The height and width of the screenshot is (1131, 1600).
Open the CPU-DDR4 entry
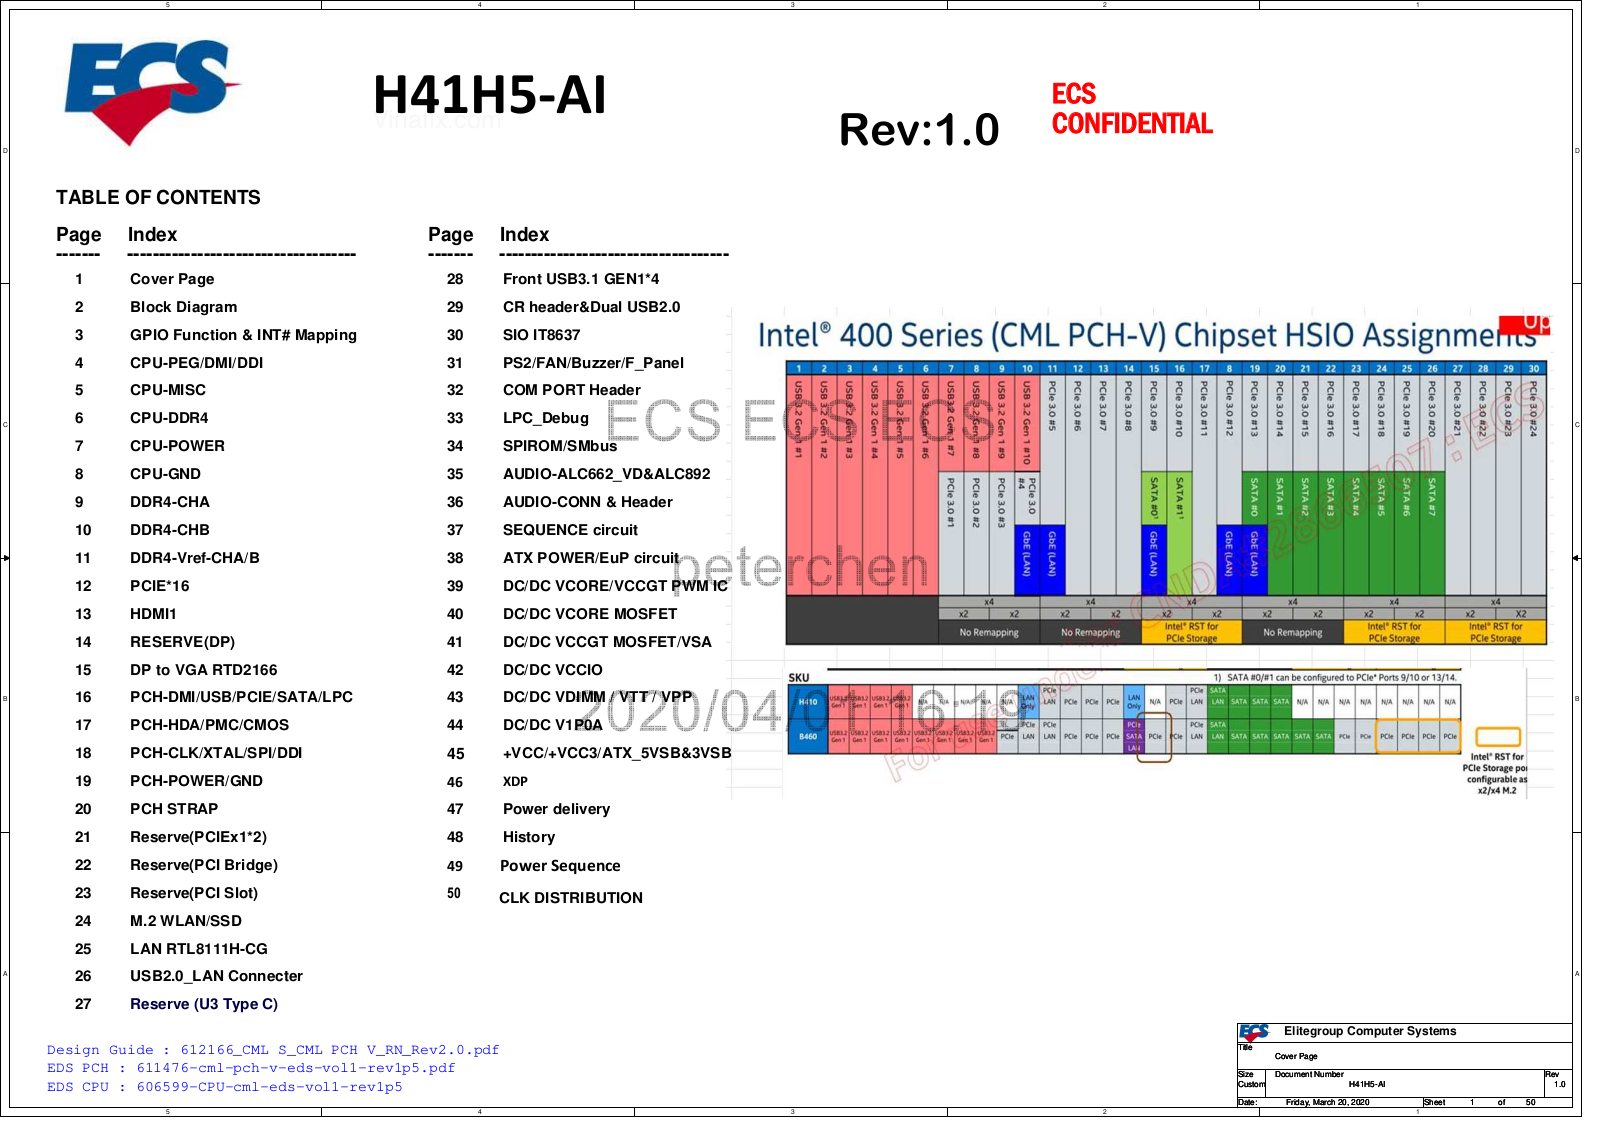point(170,418)
